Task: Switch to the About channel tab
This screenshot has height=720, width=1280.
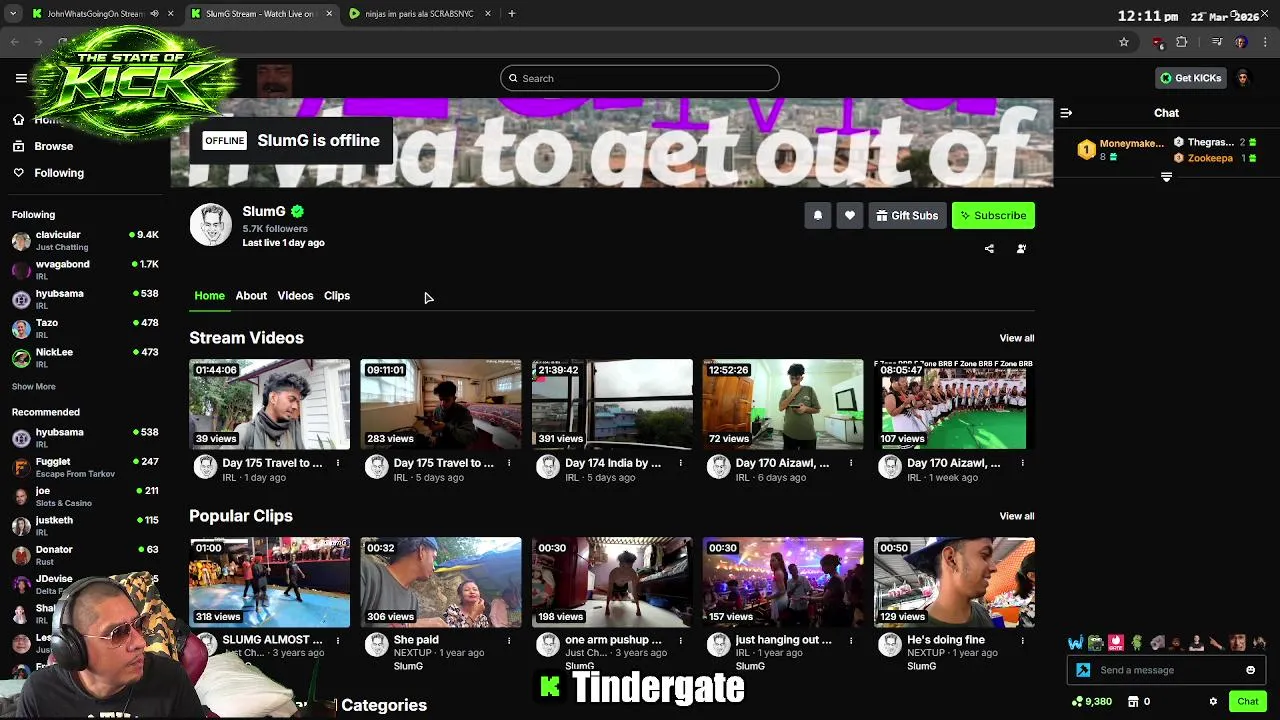Action: [x=251, y=296]
